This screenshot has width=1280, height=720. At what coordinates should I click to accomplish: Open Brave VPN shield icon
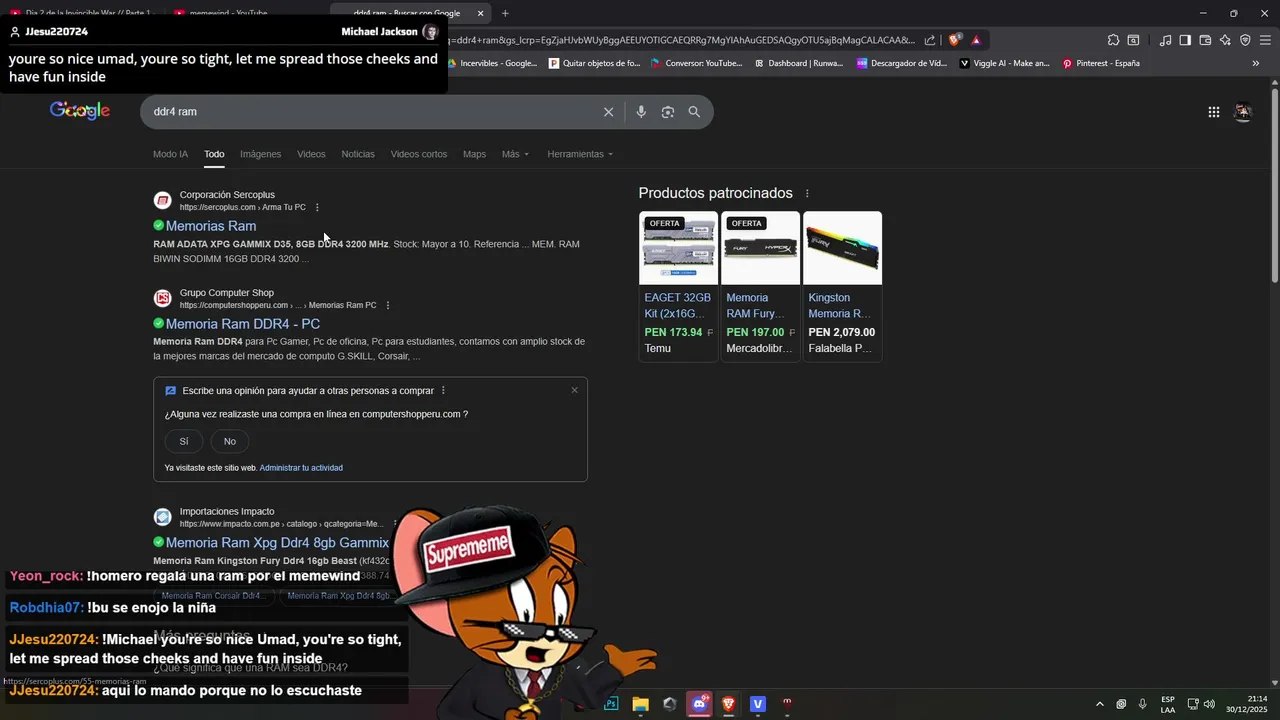tap(1245, 40)
